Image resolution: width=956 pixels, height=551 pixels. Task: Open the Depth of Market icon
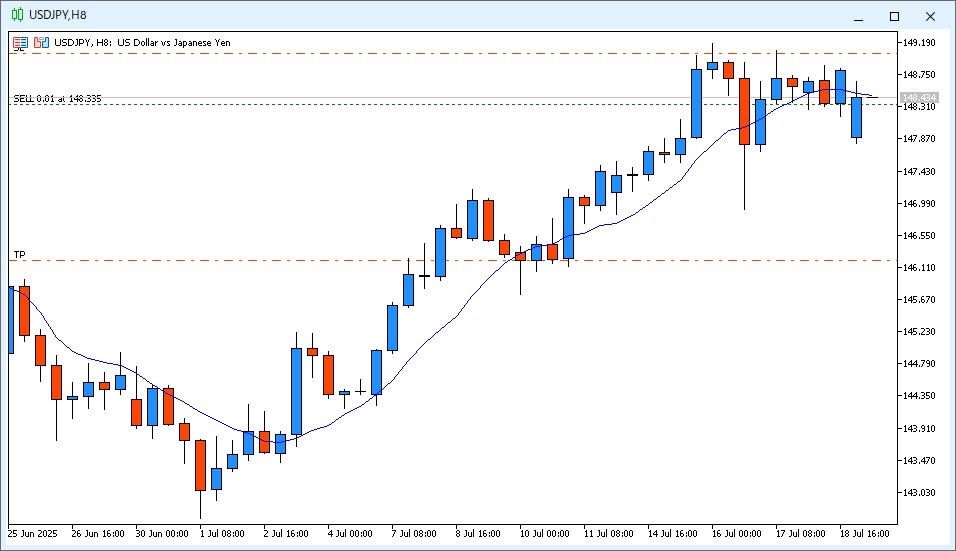point(41,43)
